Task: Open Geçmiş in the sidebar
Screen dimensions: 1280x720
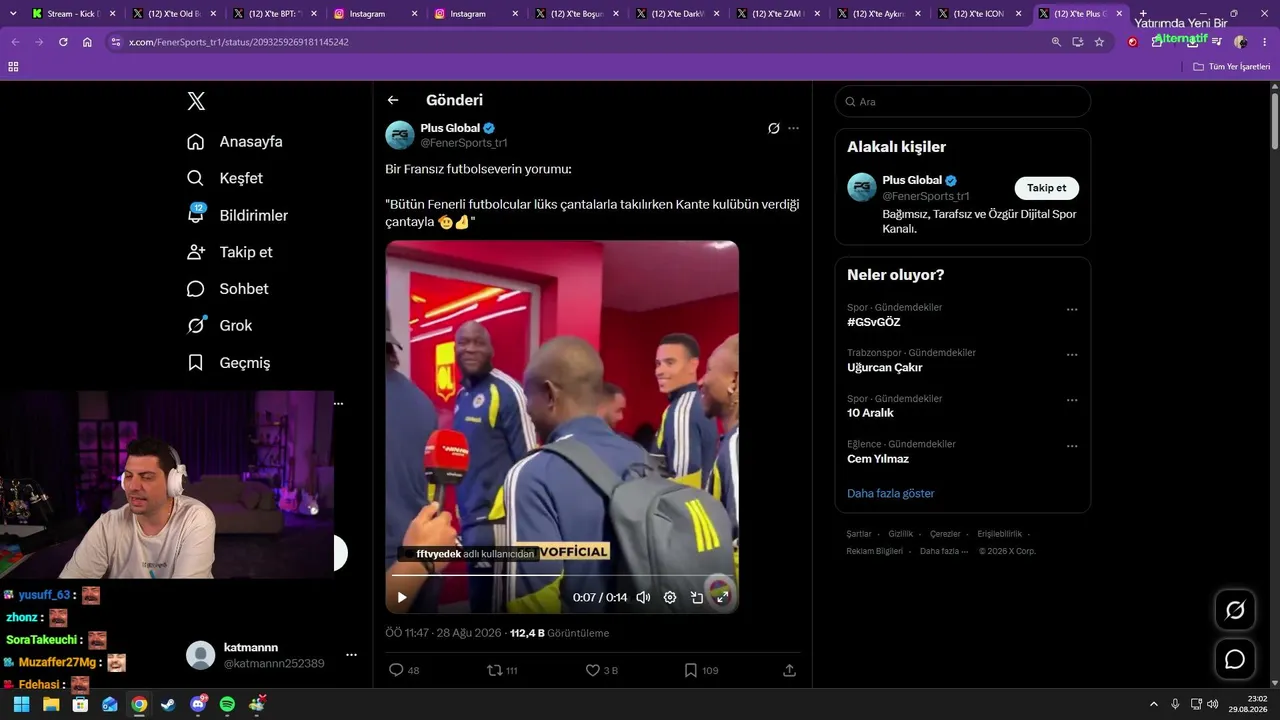Action: [x=228, y=363]
